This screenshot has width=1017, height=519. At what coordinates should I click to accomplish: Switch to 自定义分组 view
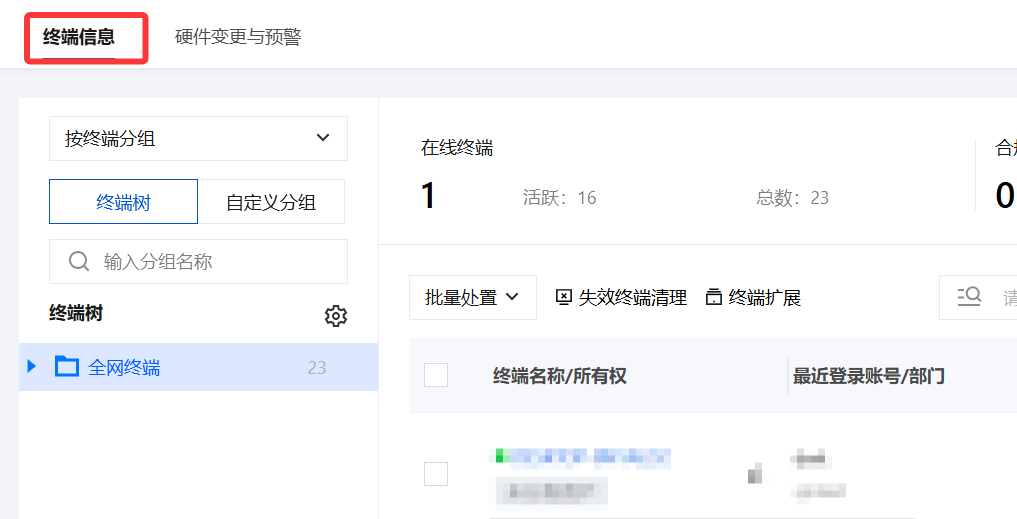coord(271,202)
